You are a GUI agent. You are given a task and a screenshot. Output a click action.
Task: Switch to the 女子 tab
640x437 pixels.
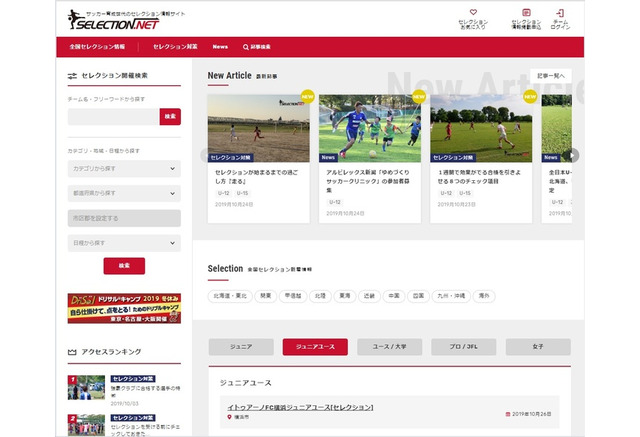(538, 347)
